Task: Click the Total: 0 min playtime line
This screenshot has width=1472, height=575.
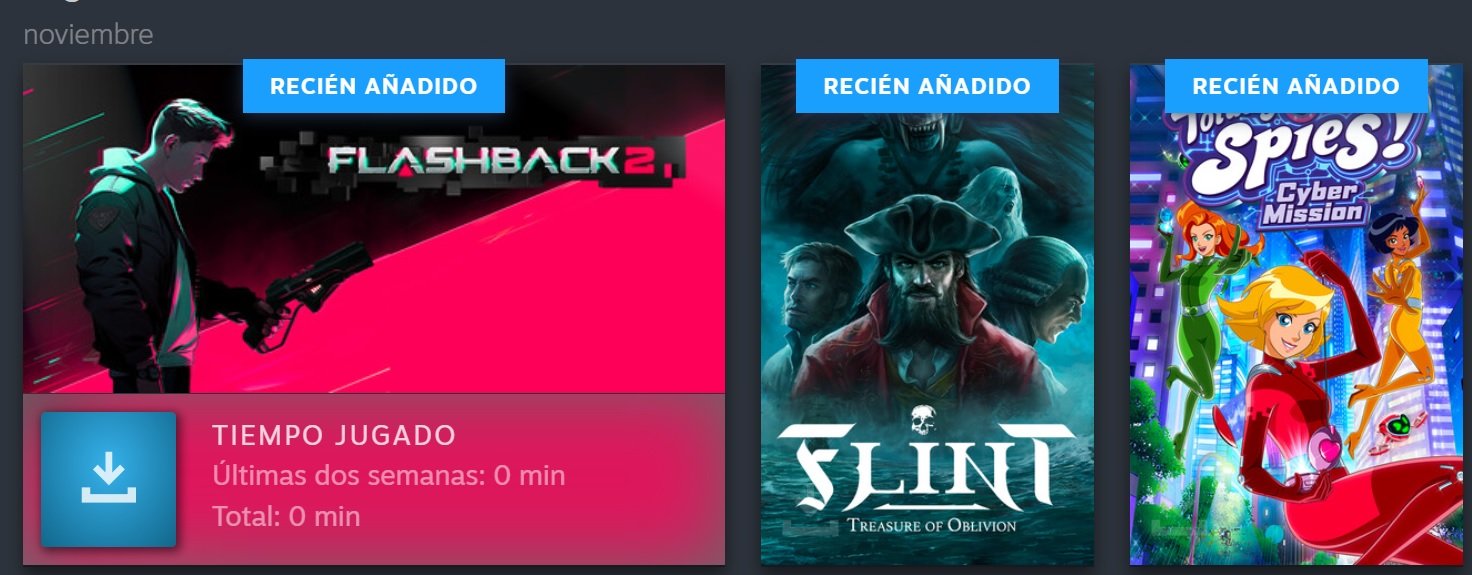Action: [286, 516]
